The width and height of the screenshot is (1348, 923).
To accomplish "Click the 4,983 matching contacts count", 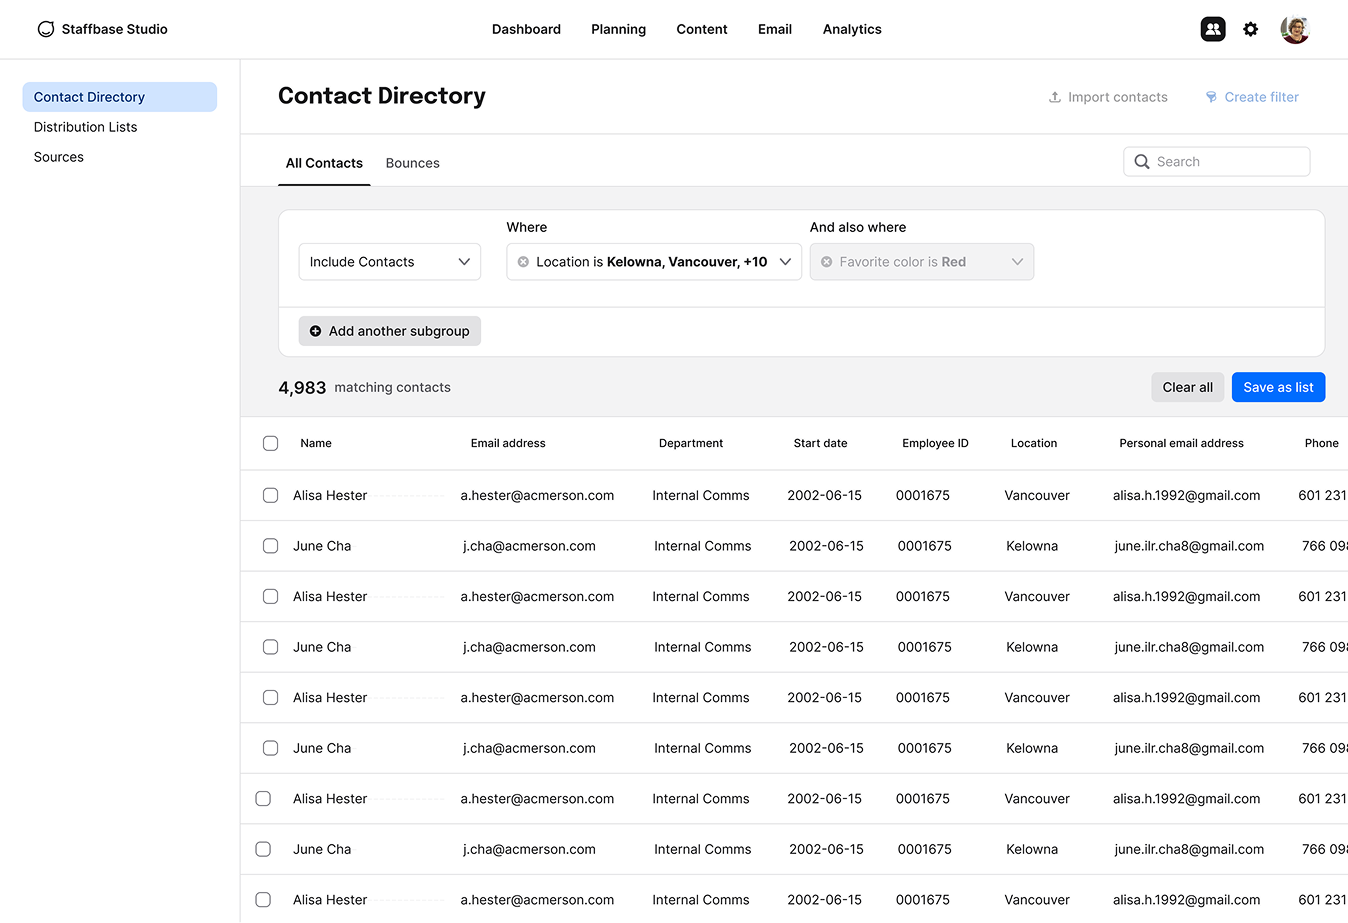I will [x=364, y=387].
